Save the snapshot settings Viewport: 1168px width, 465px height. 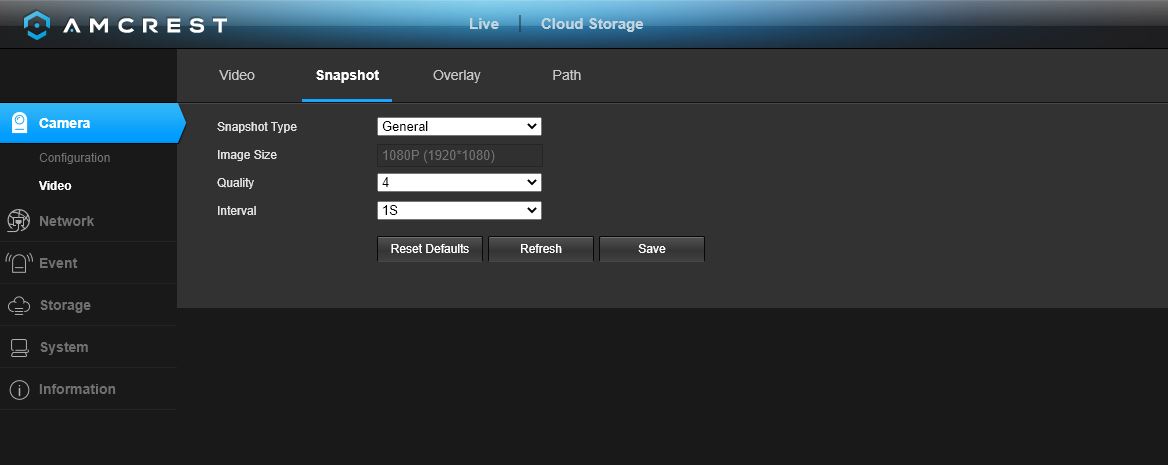point(652,249)
